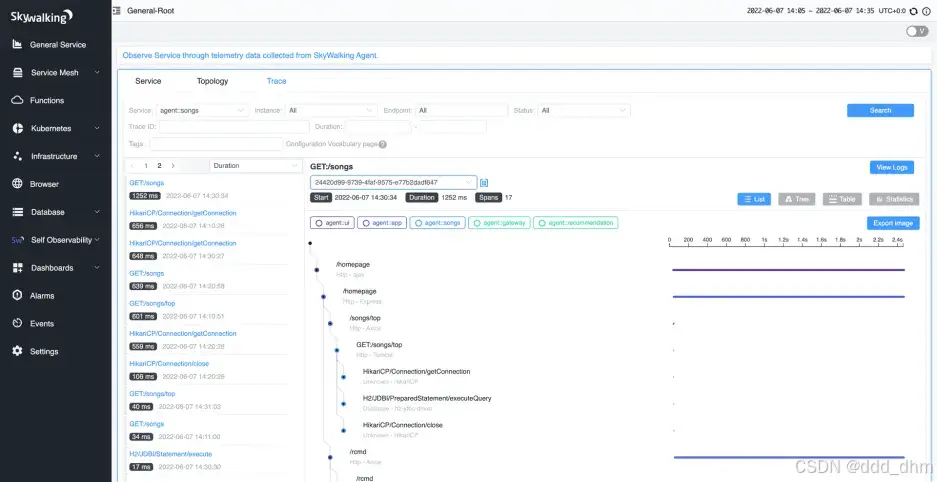This screenshot has height=482, width=937.
Task: Expand the Kubernetes menu chevron
Action: (x=97, y=128)
